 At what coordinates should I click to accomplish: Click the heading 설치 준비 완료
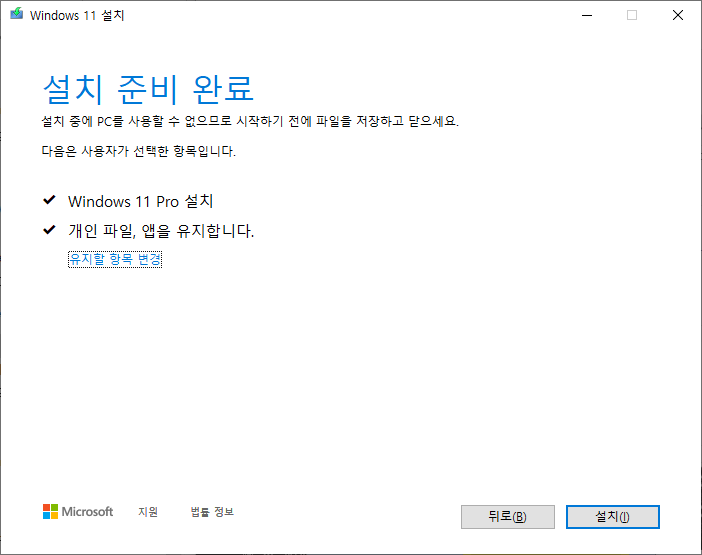click(x=148, y=89)
